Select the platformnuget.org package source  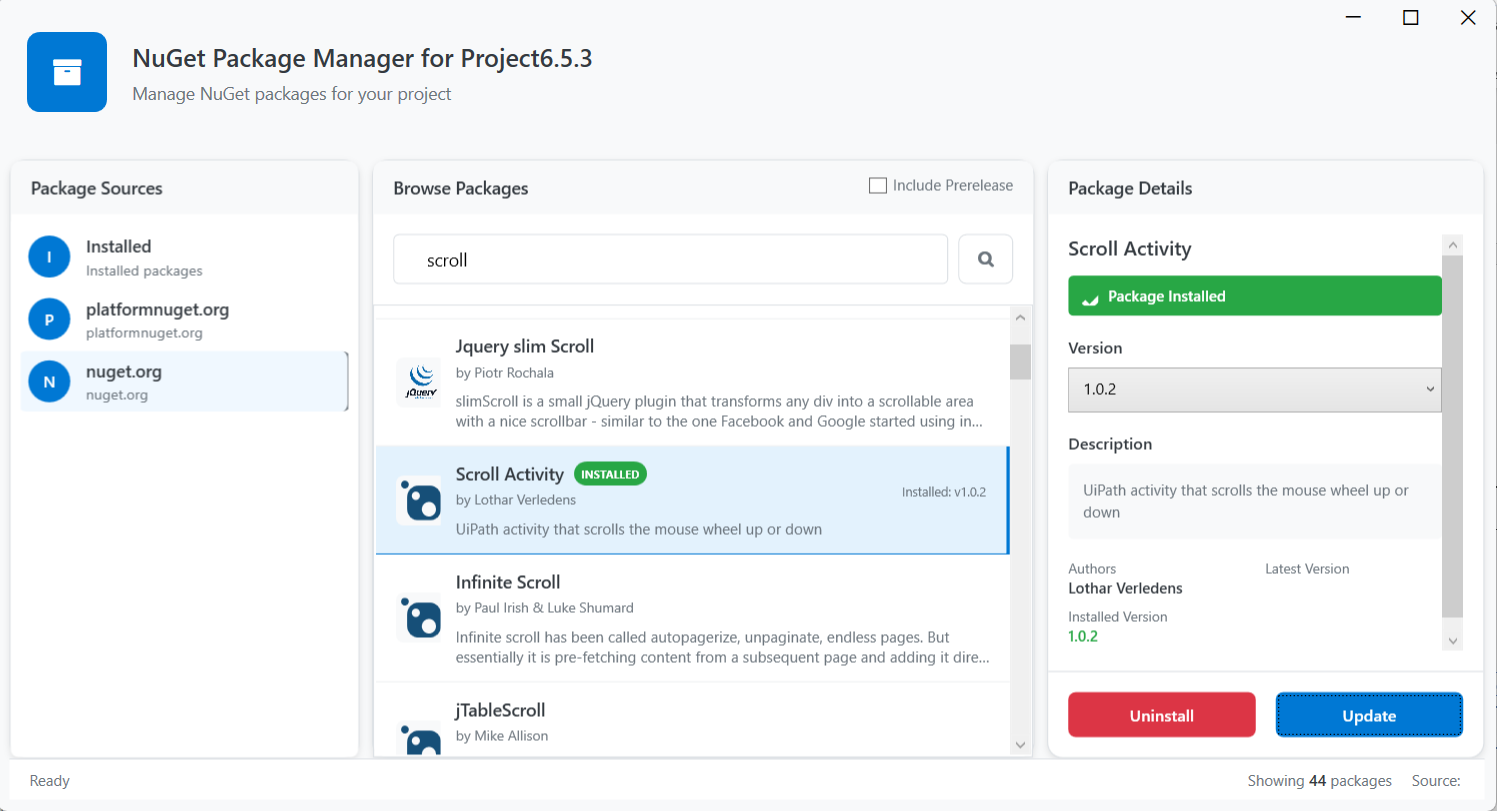point(184,319)
